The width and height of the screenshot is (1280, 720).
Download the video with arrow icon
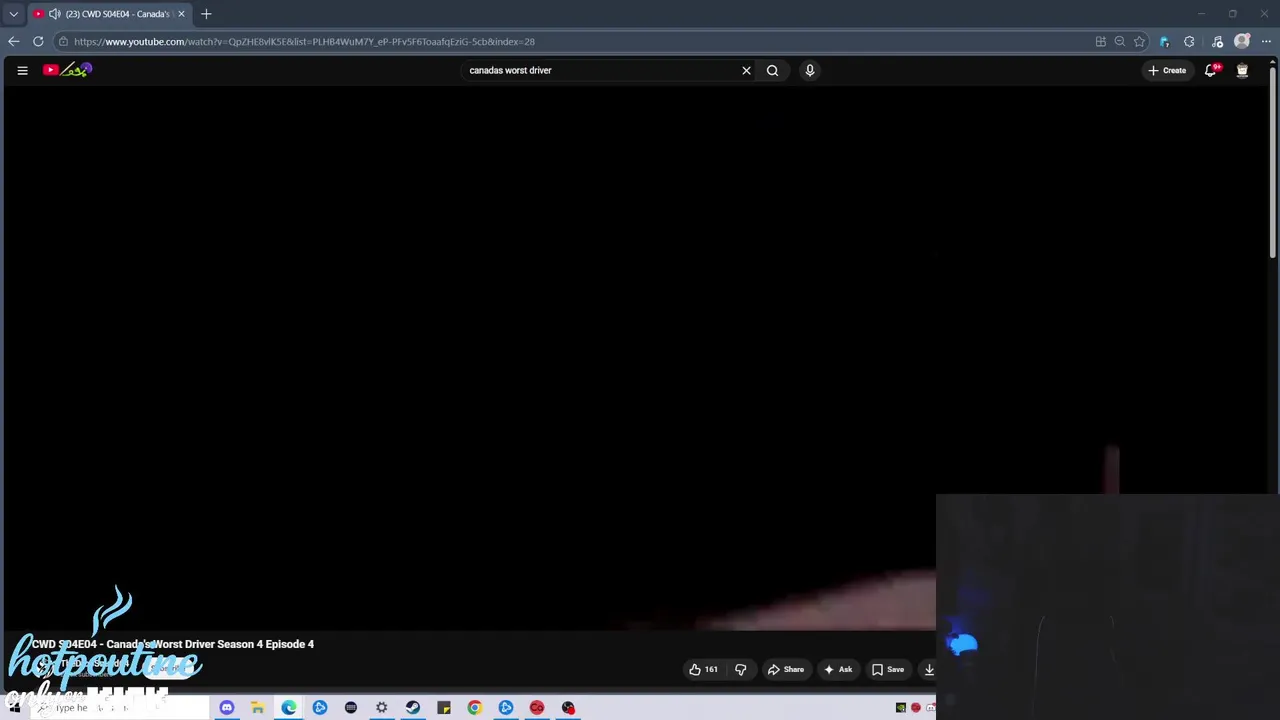[x=929, y=669]
